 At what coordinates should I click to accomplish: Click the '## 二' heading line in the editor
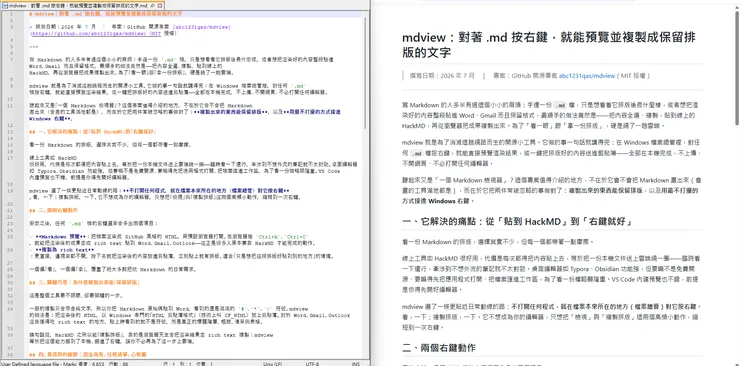53,210
